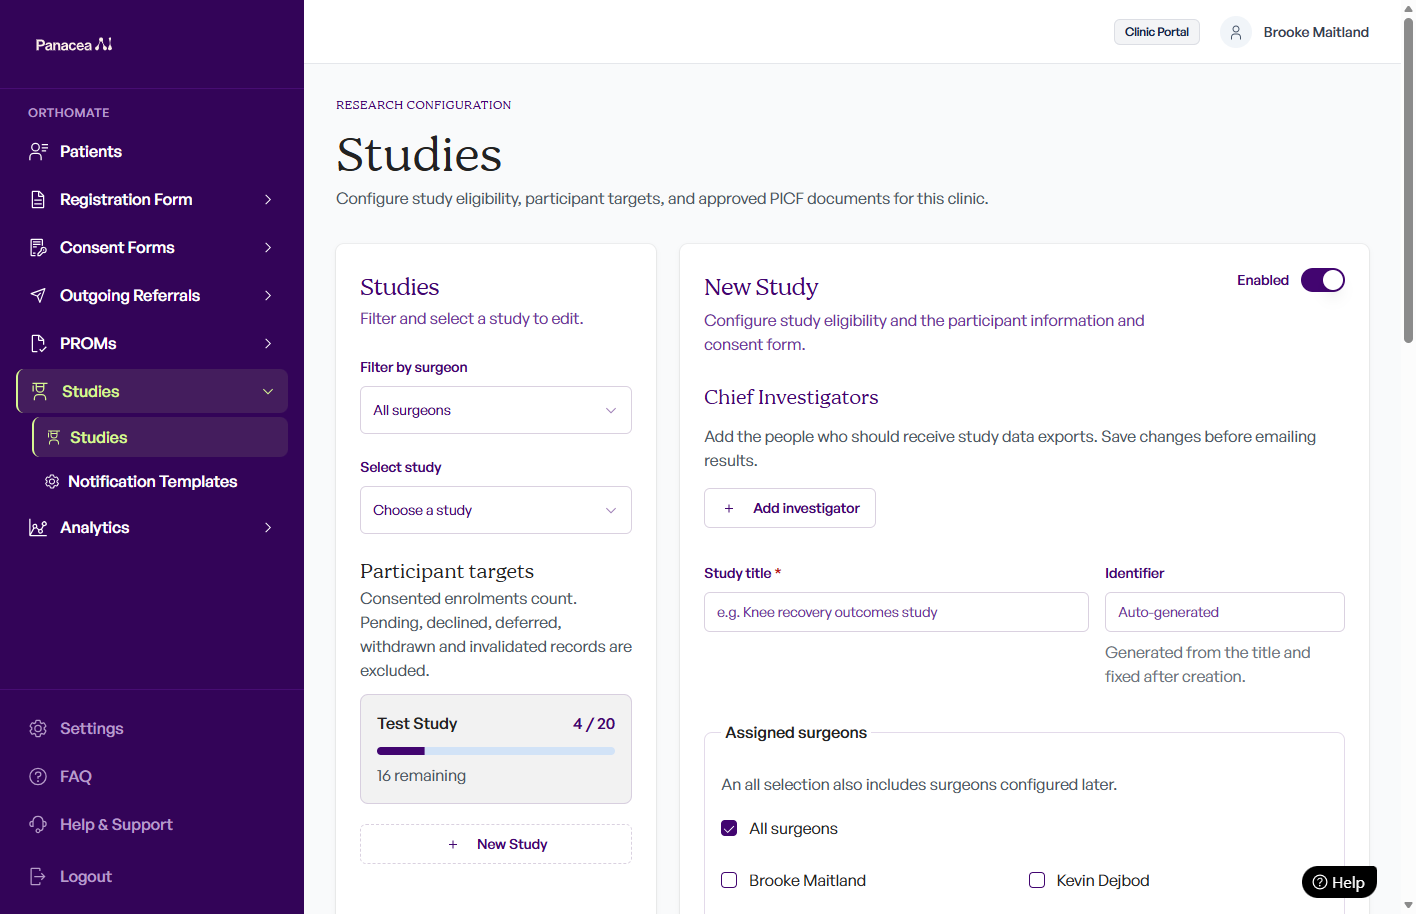Check the Kevin Dejbod surgeon checkbox

[x=1037, y=880]
